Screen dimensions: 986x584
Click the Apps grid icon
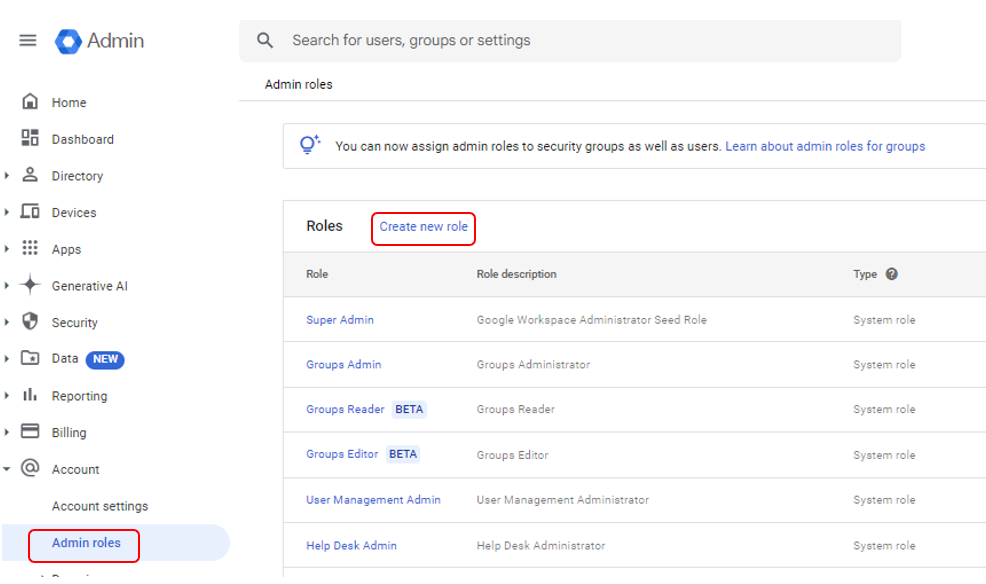[x=30, y=248]
